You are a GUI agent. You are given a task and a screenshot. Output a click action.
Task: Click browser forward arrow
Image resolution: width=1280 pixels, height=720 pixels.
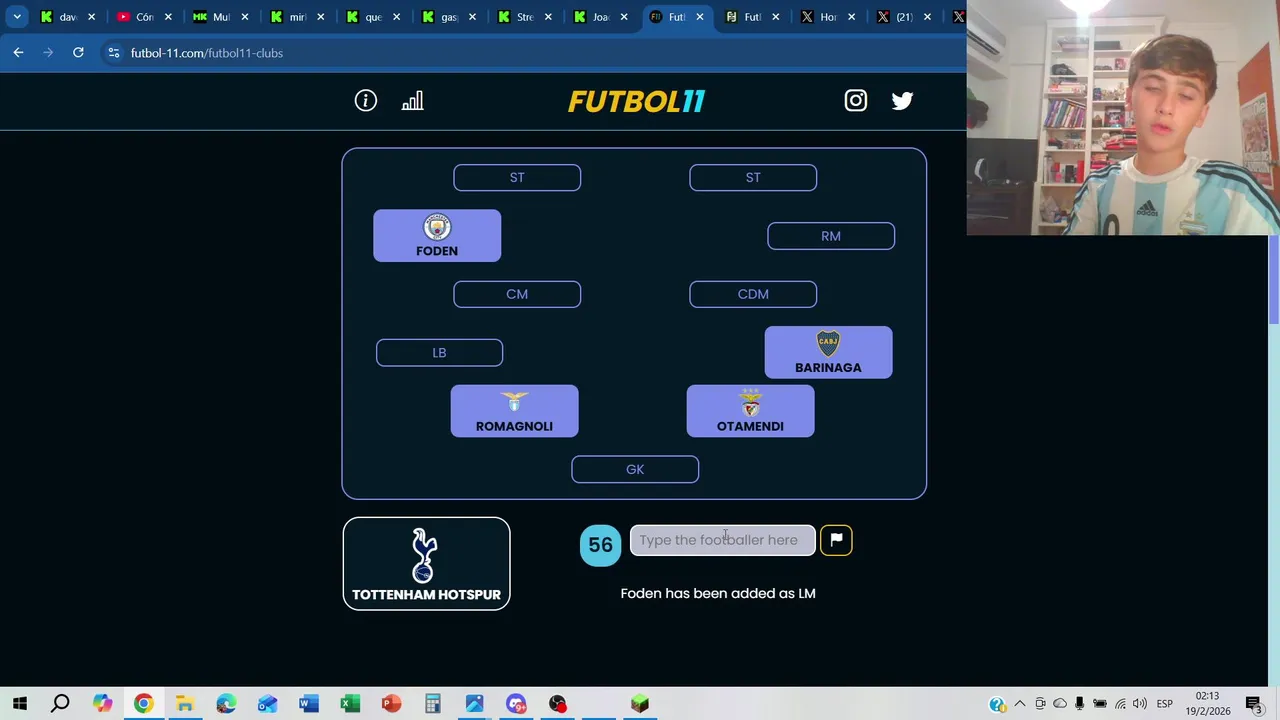pyautogui.click(x=48, y=52)
